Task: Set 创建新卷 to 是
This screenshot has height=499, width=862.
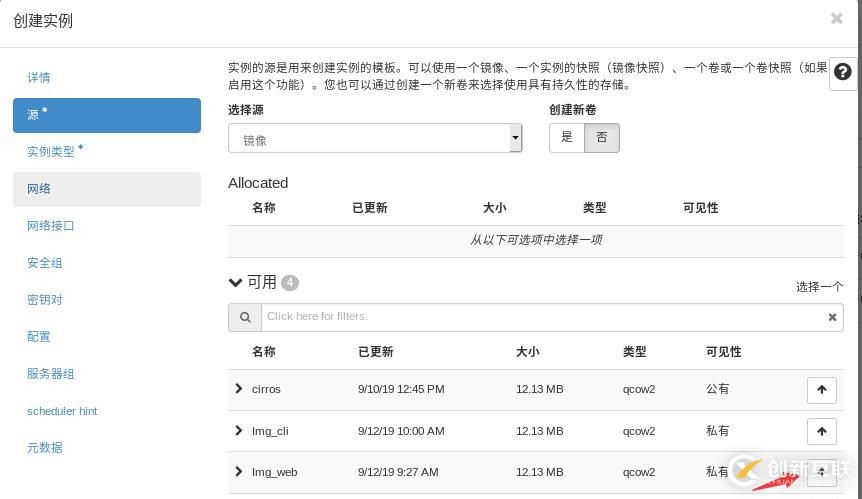Action: point(567,138)
